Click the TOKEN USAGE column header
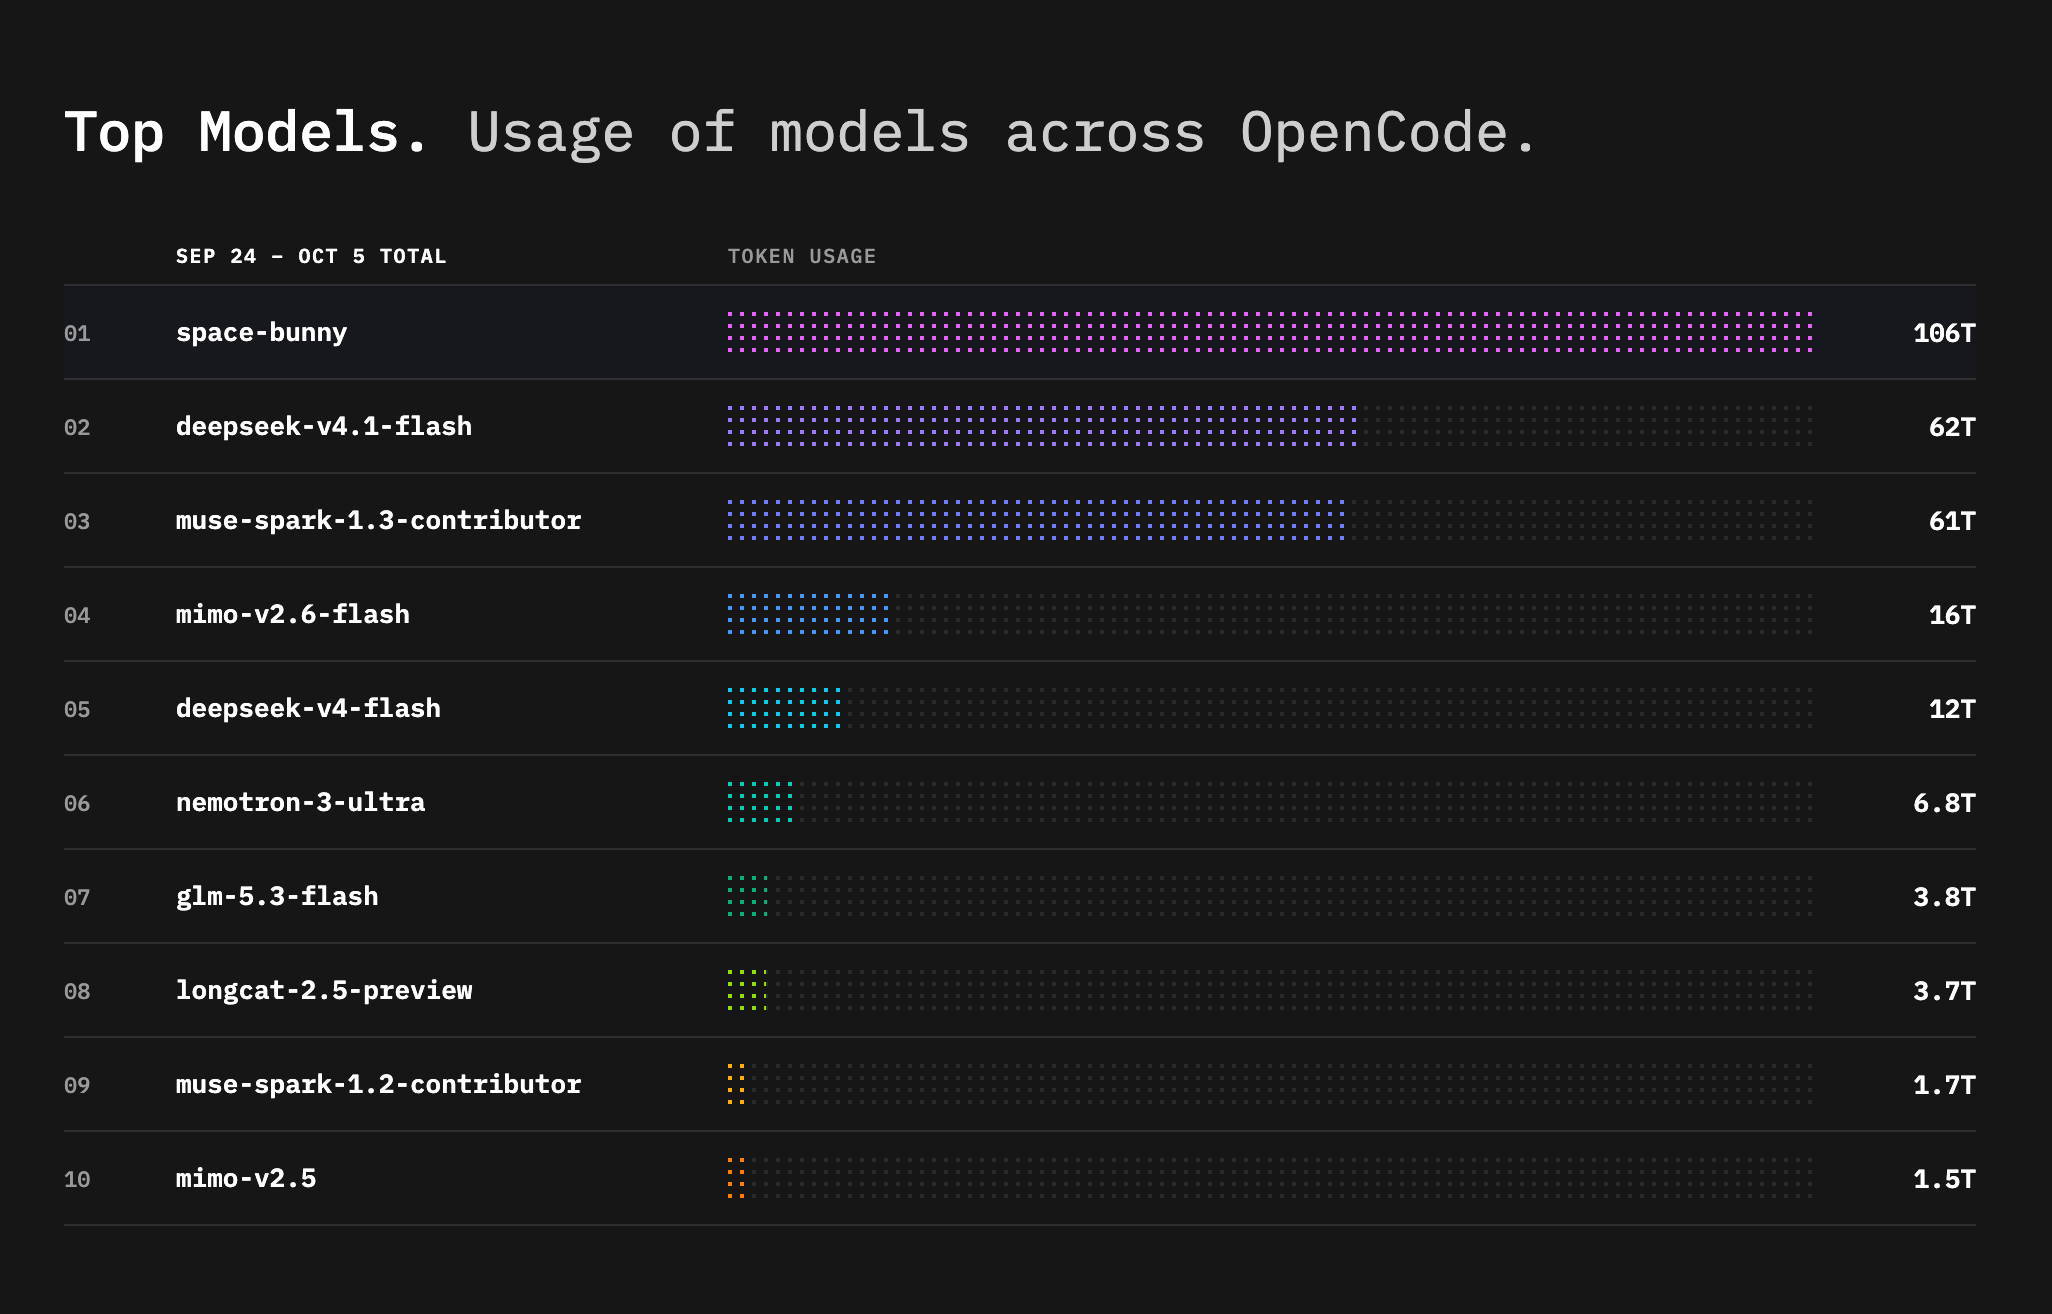Viewport: 2052px width, 1314px height. [x=802, y=256]
